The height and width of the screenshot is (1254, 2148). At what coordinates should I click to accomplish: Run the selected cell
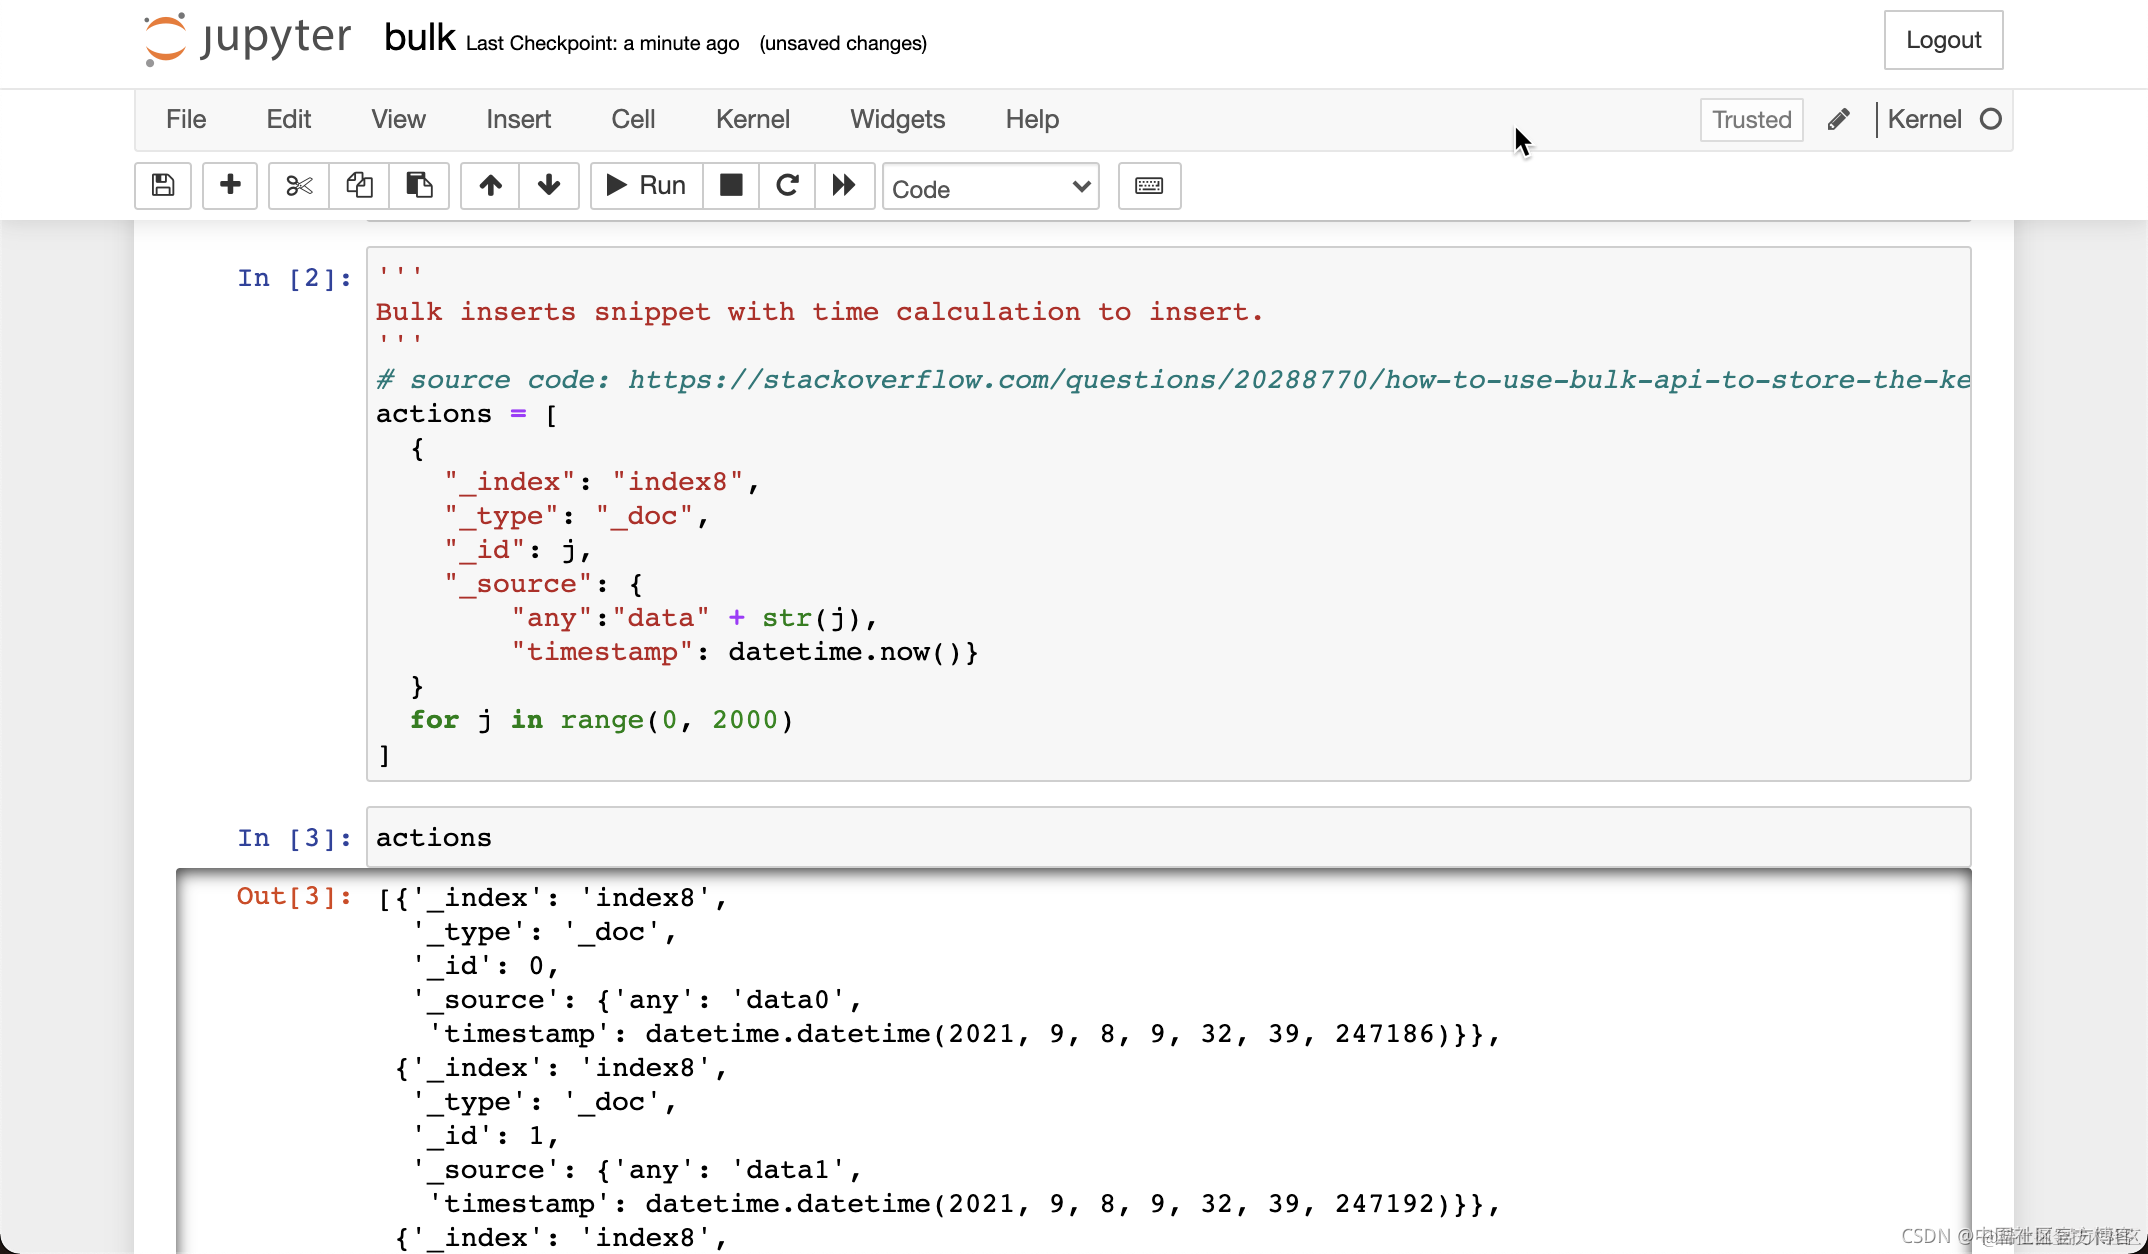tap(647, 186)
